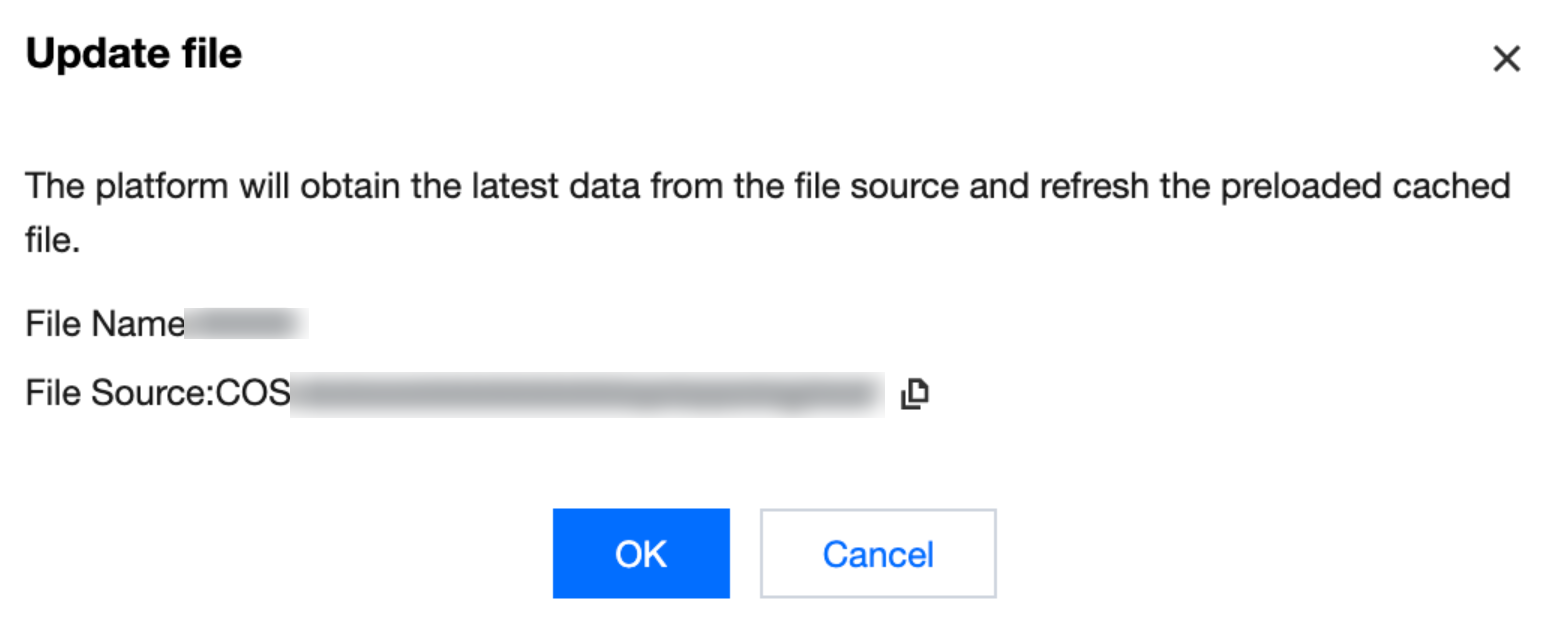Copy the COS file source path
The width and height of the screenshot is (1554, 625).
[x=914, y=394]
